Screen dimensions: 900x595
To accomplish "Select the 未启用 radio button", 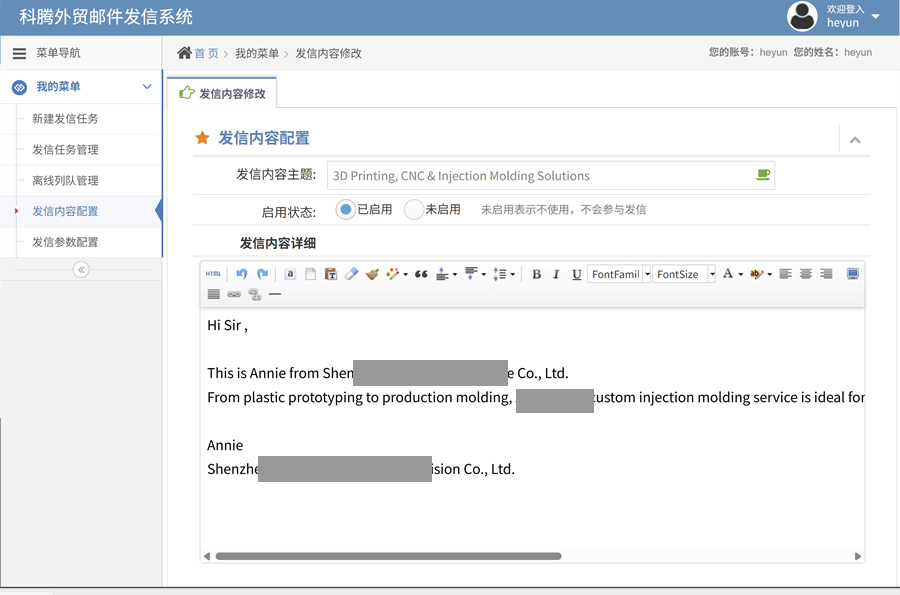I will coord(414,210).
